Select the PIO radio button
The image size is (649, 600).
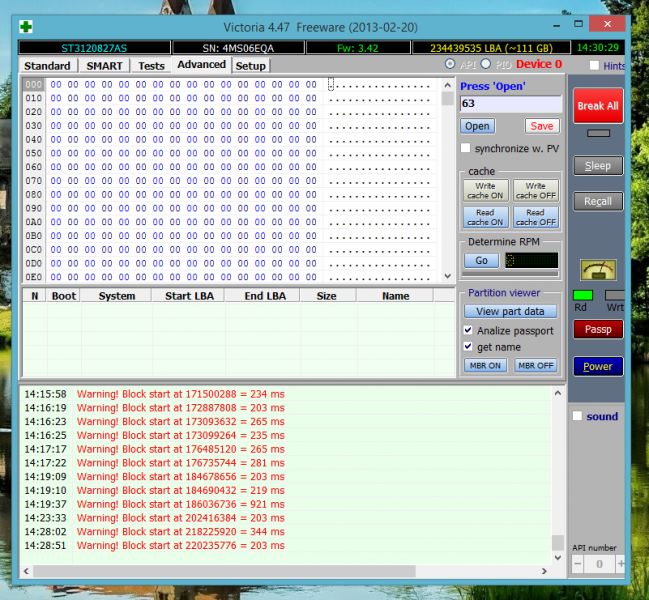pos(487,64)
